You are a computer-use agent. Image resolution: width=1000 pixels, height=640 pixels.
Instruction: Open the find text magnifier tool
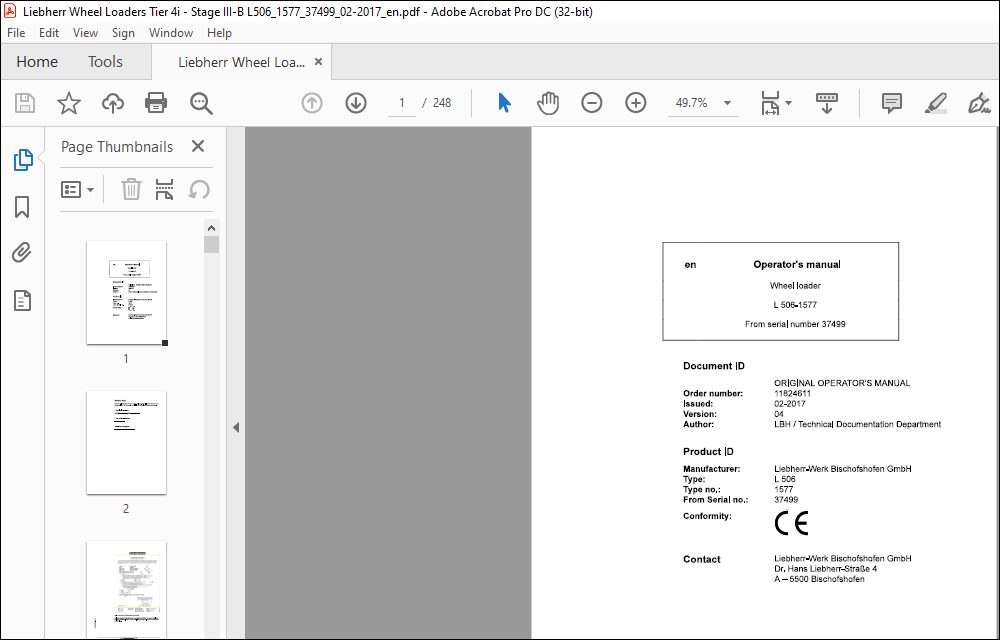point(201,103)
